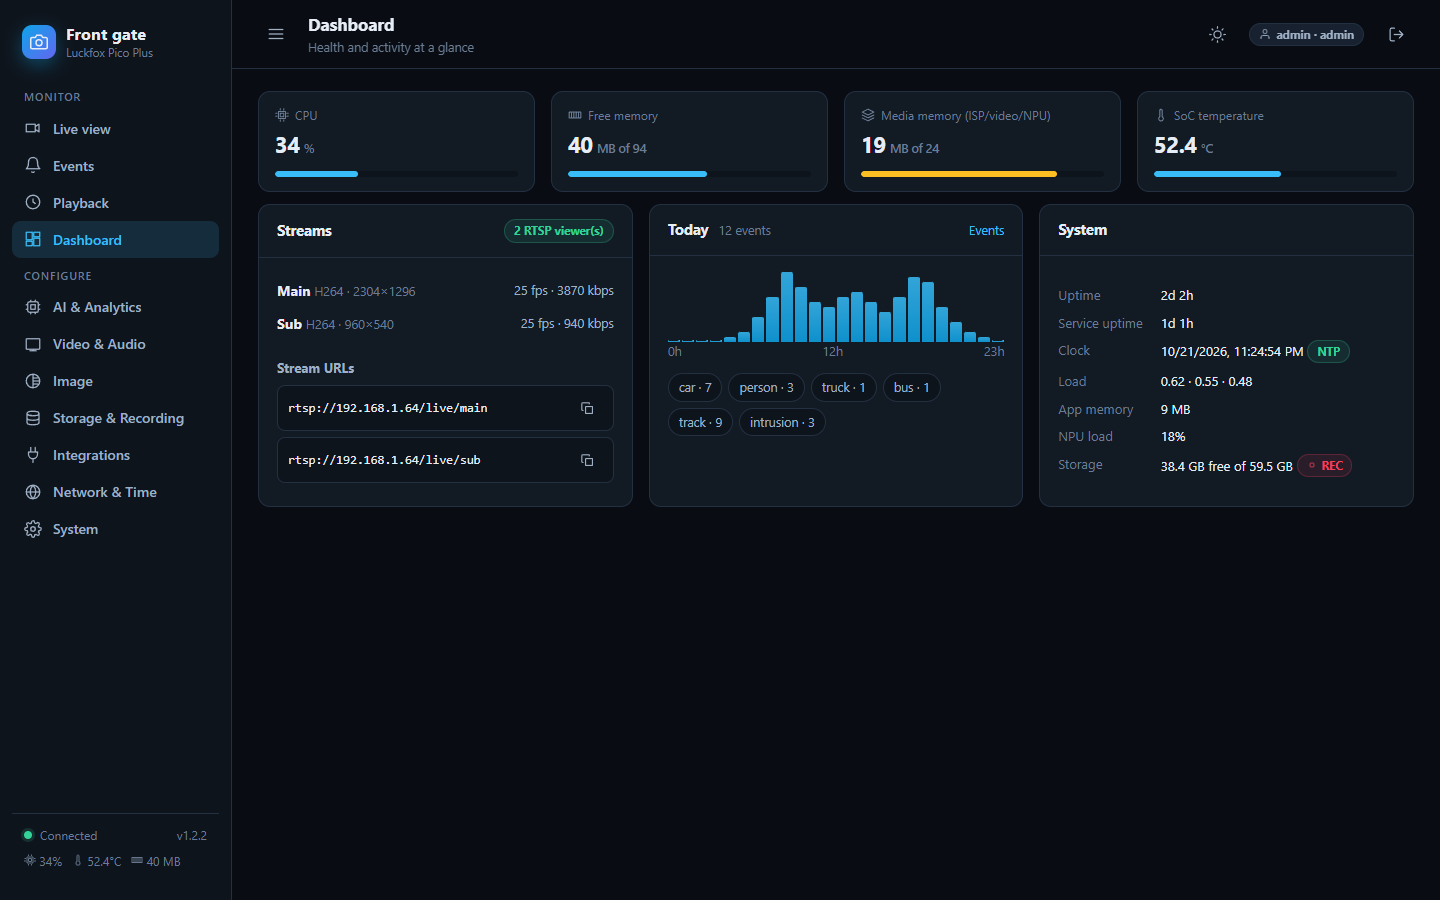The width and height of the screenshot is (1440, 900).
Task: Click the Storage & Recording database icon
Action: [33, 418]
